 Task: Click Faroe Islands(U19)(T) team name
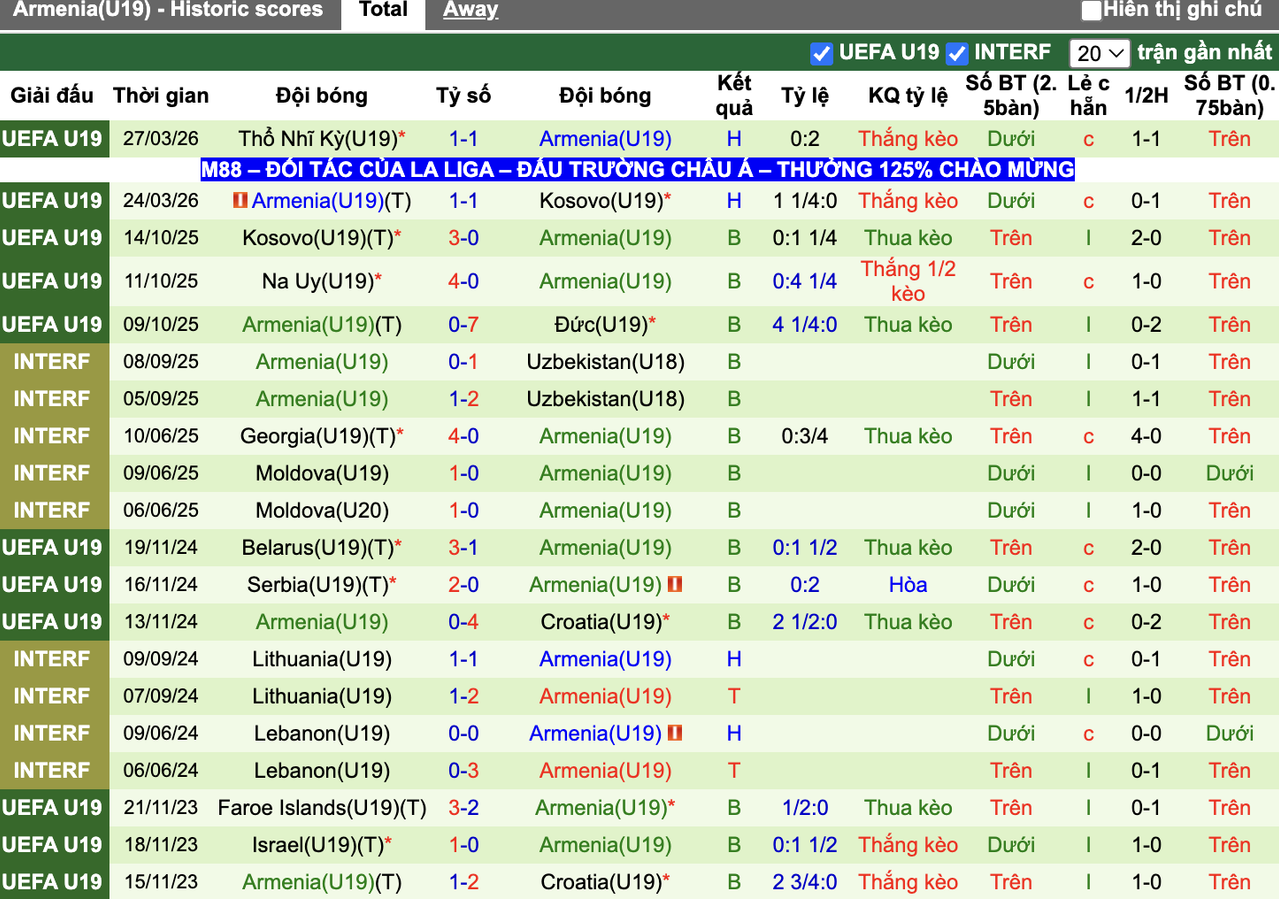pos(322,808)
